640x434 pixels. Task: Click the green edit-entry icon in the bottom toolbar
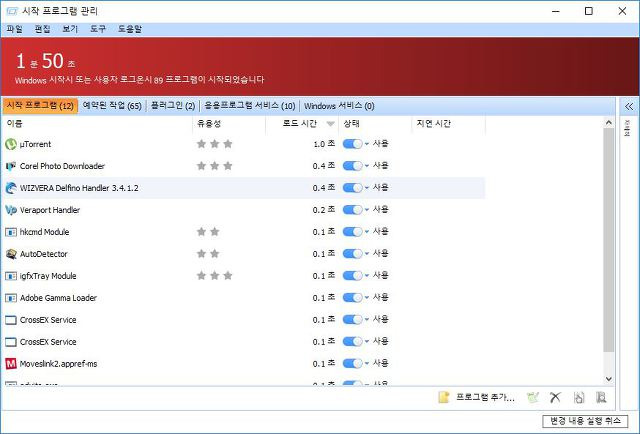coord(533,397)
